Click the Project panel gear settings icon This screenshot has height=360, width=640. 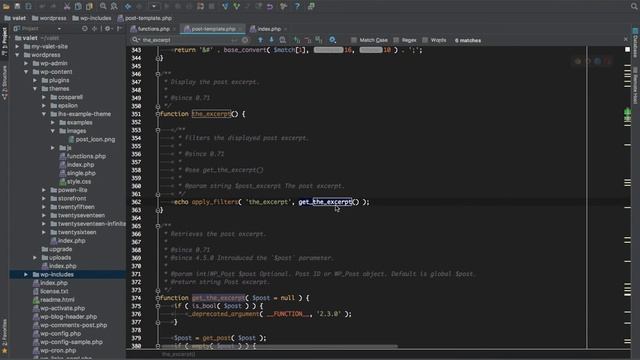click(107, 29)
